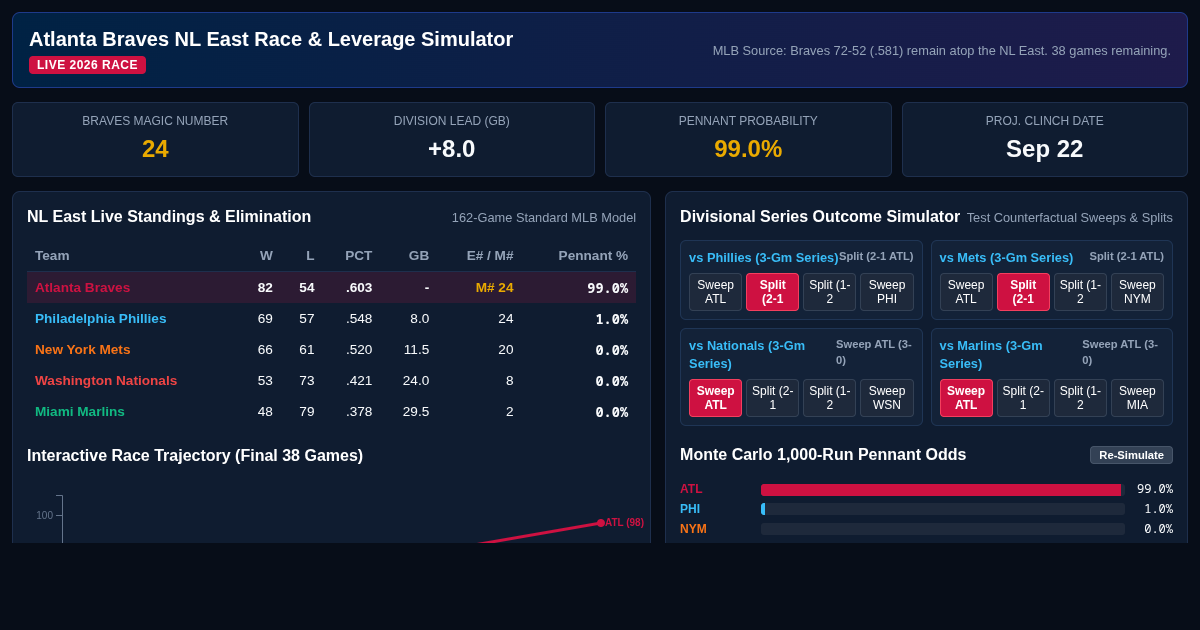This screenshot has height=630, width=1200.
Task: Click the PHI pennant odds bar
Action: coord(942,509)
